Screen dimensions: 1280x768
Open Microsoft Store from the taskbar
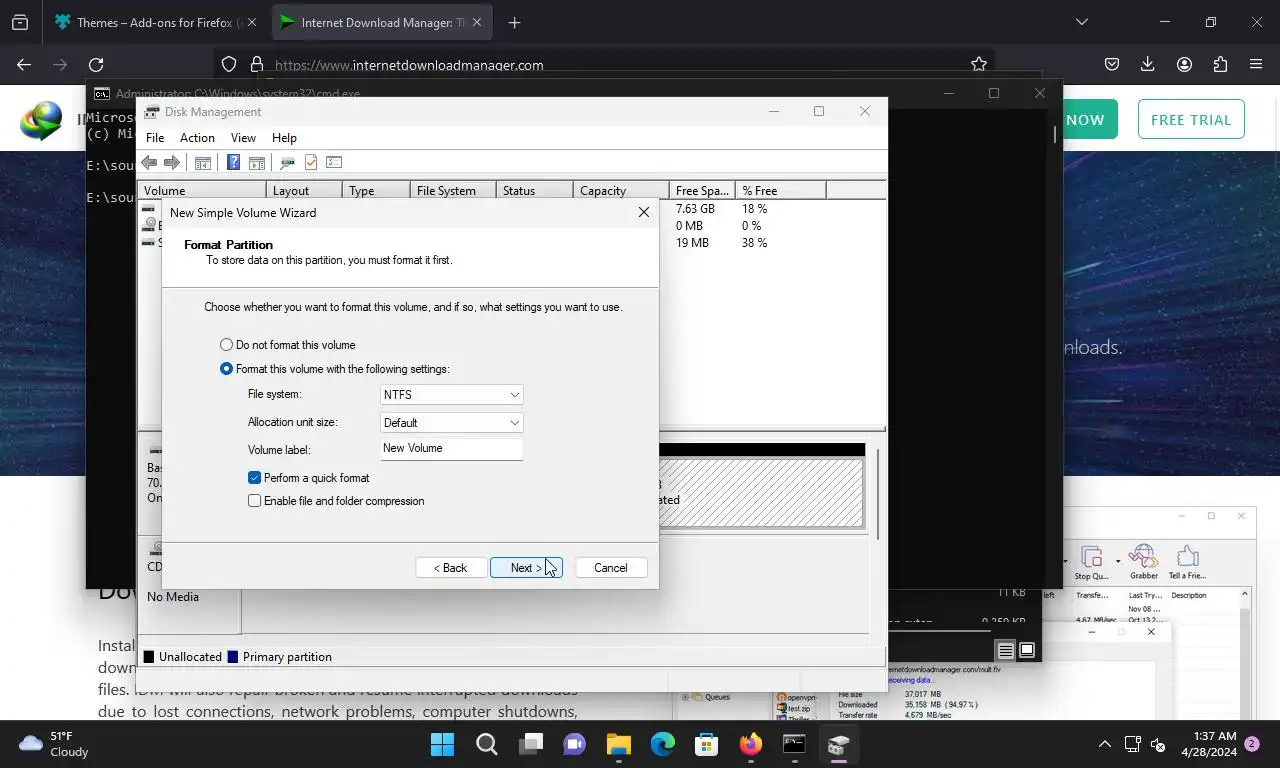pyautogui.click(x=707, y=744)
